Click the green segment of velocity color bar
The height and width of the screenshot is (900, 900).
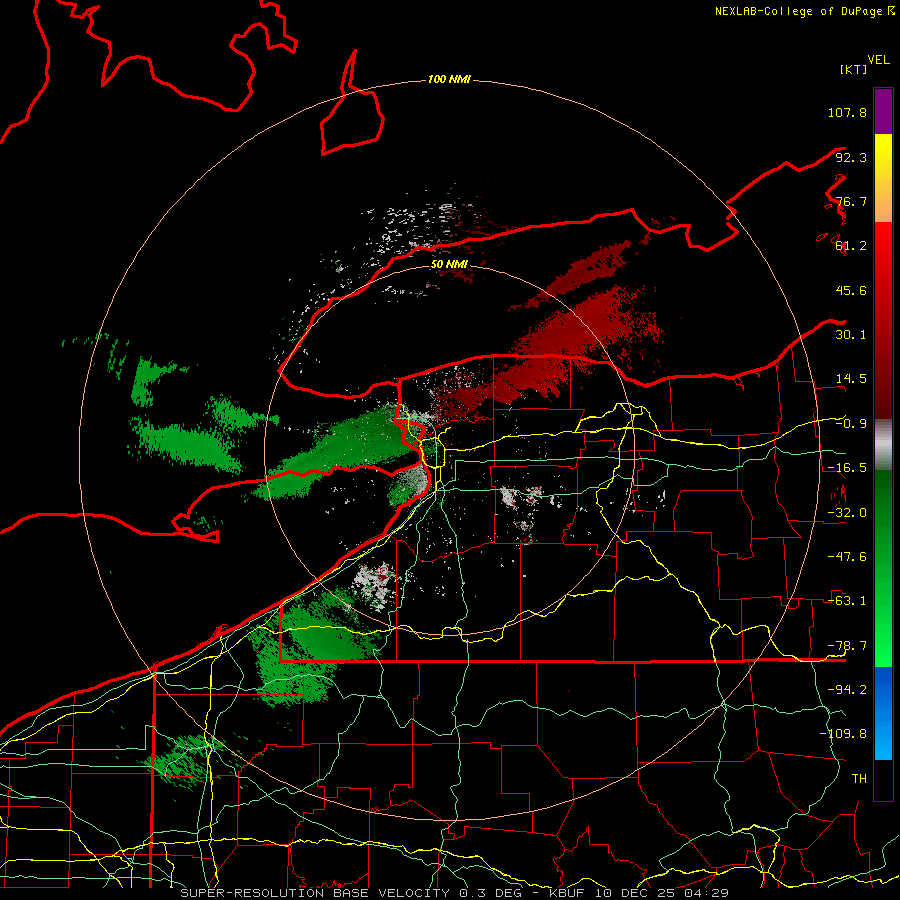(883, 568)
